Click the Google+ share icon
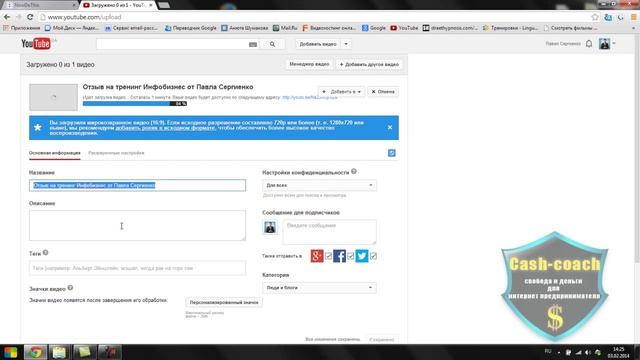 pos(317,256)
